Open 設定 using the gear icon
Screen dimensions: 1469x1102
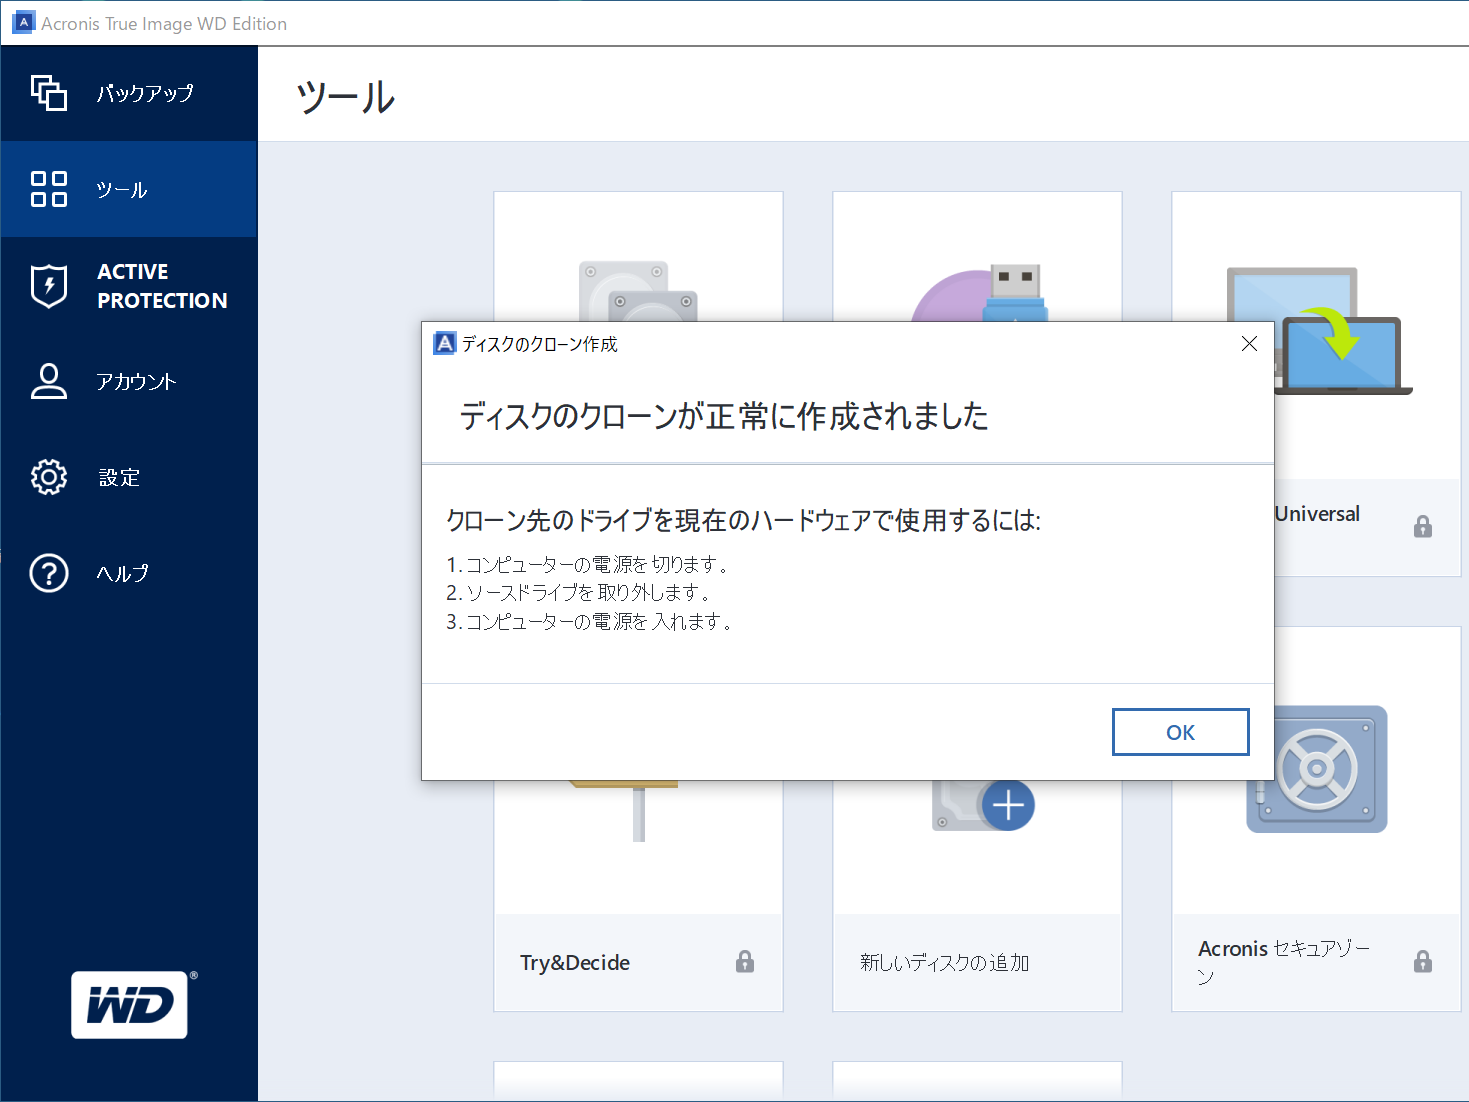(x=48, y=477)
